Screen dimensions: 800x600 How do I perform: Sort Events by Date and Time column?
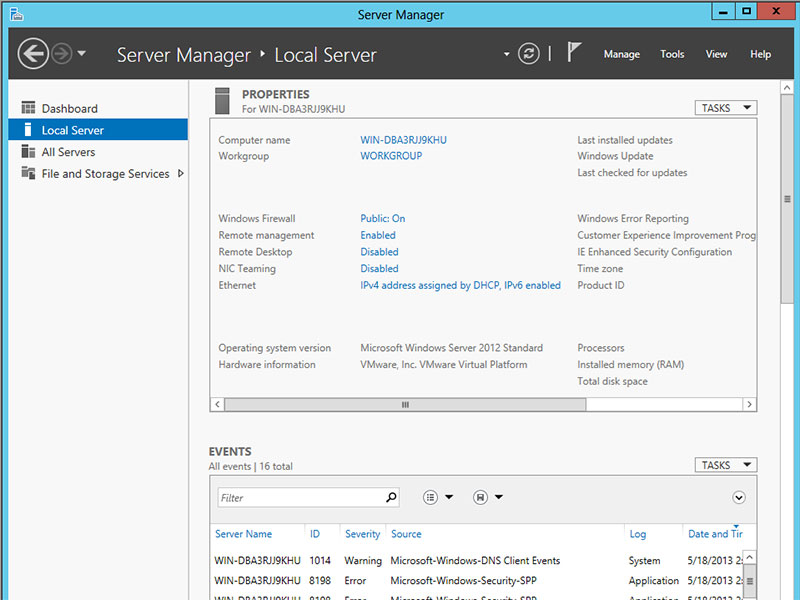[715, 534]
